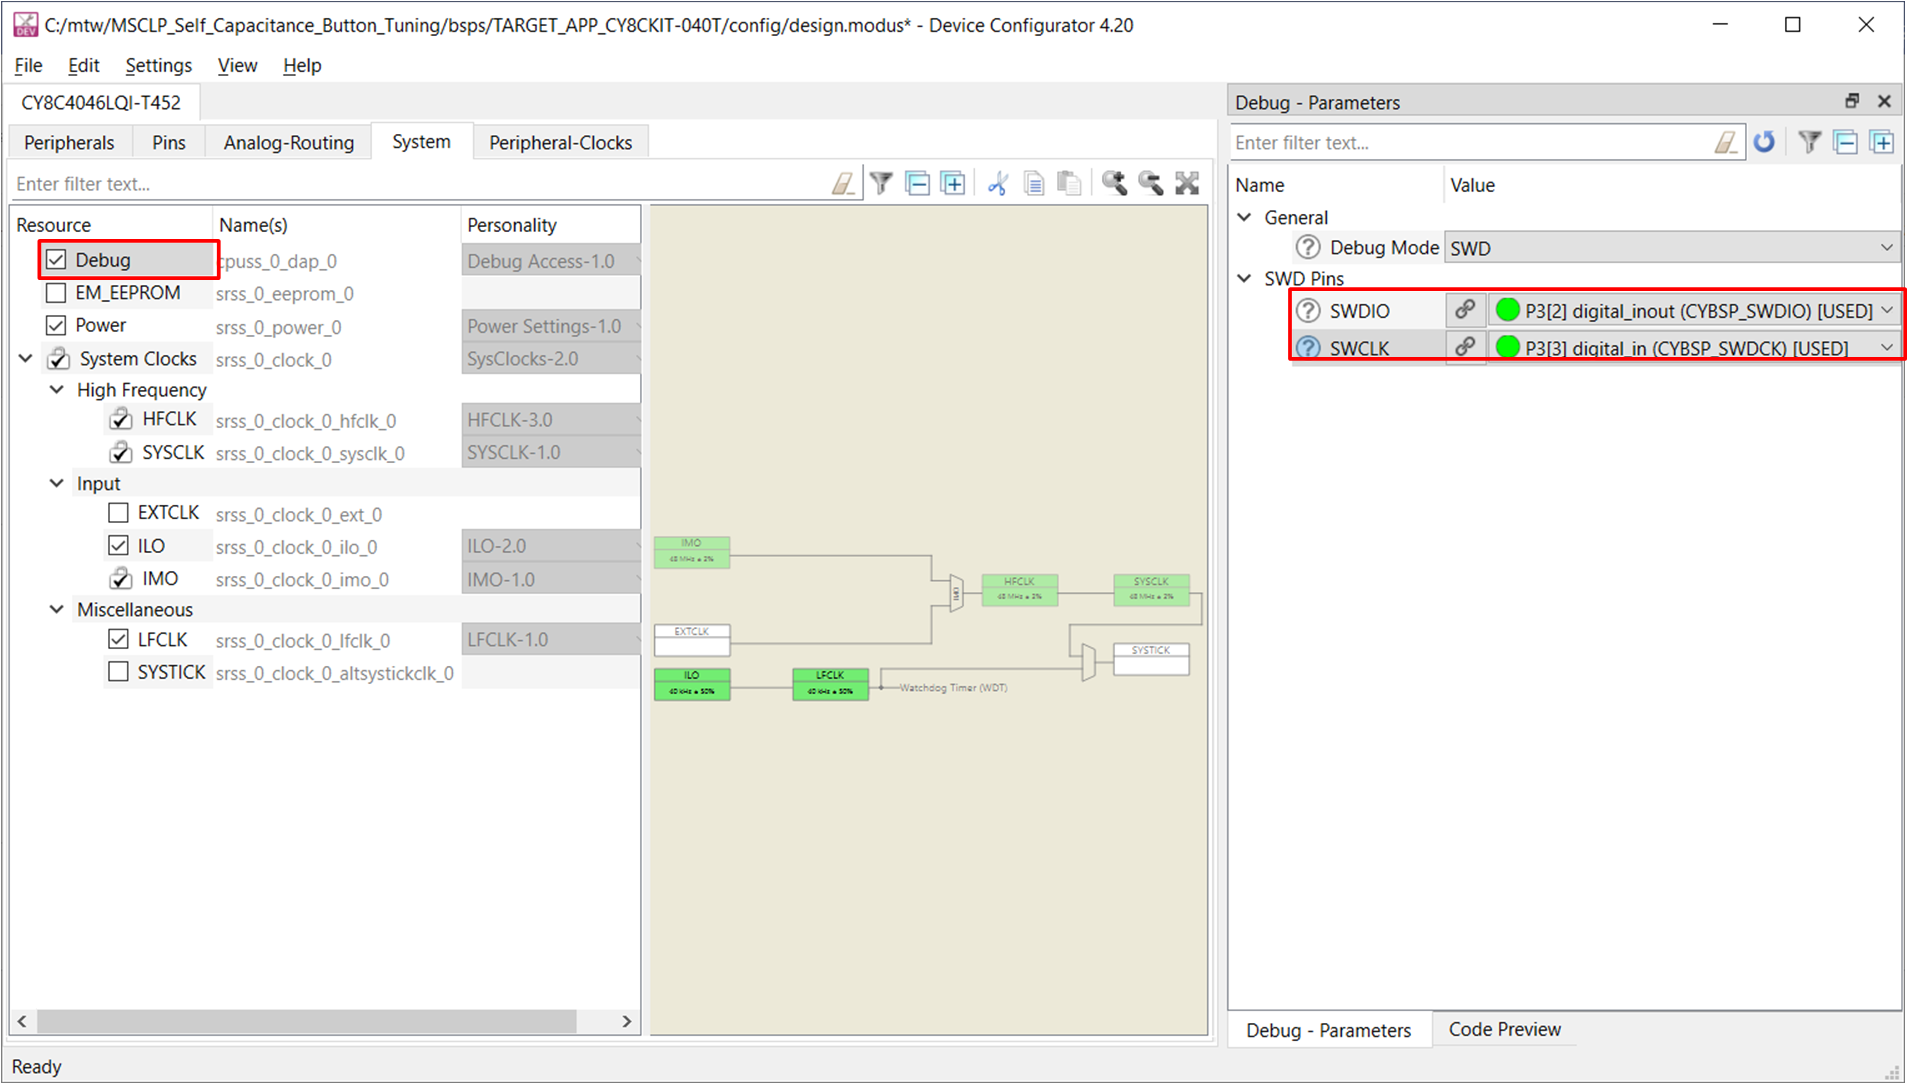Image resolution: width=1908 pixels, height=1084 pixels.
Task: Clear the resource filter text with eraser icon
Action: [x=843, y=183]
